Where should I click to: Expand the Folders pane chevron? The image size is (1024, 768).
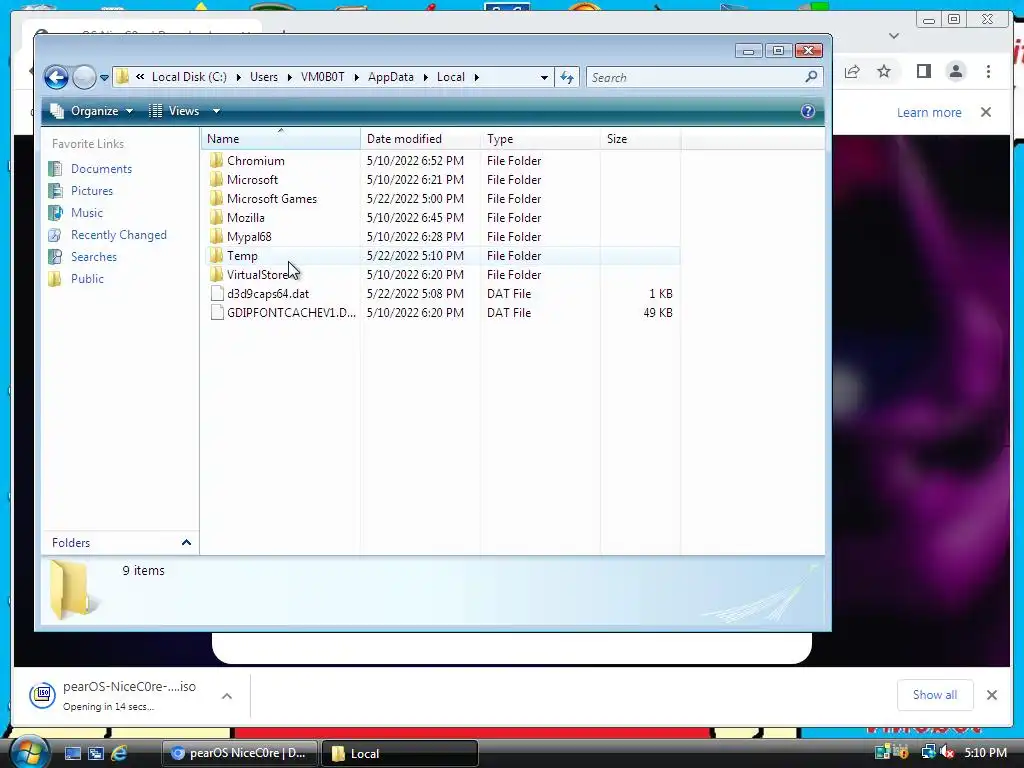click(x=186, y=543)
